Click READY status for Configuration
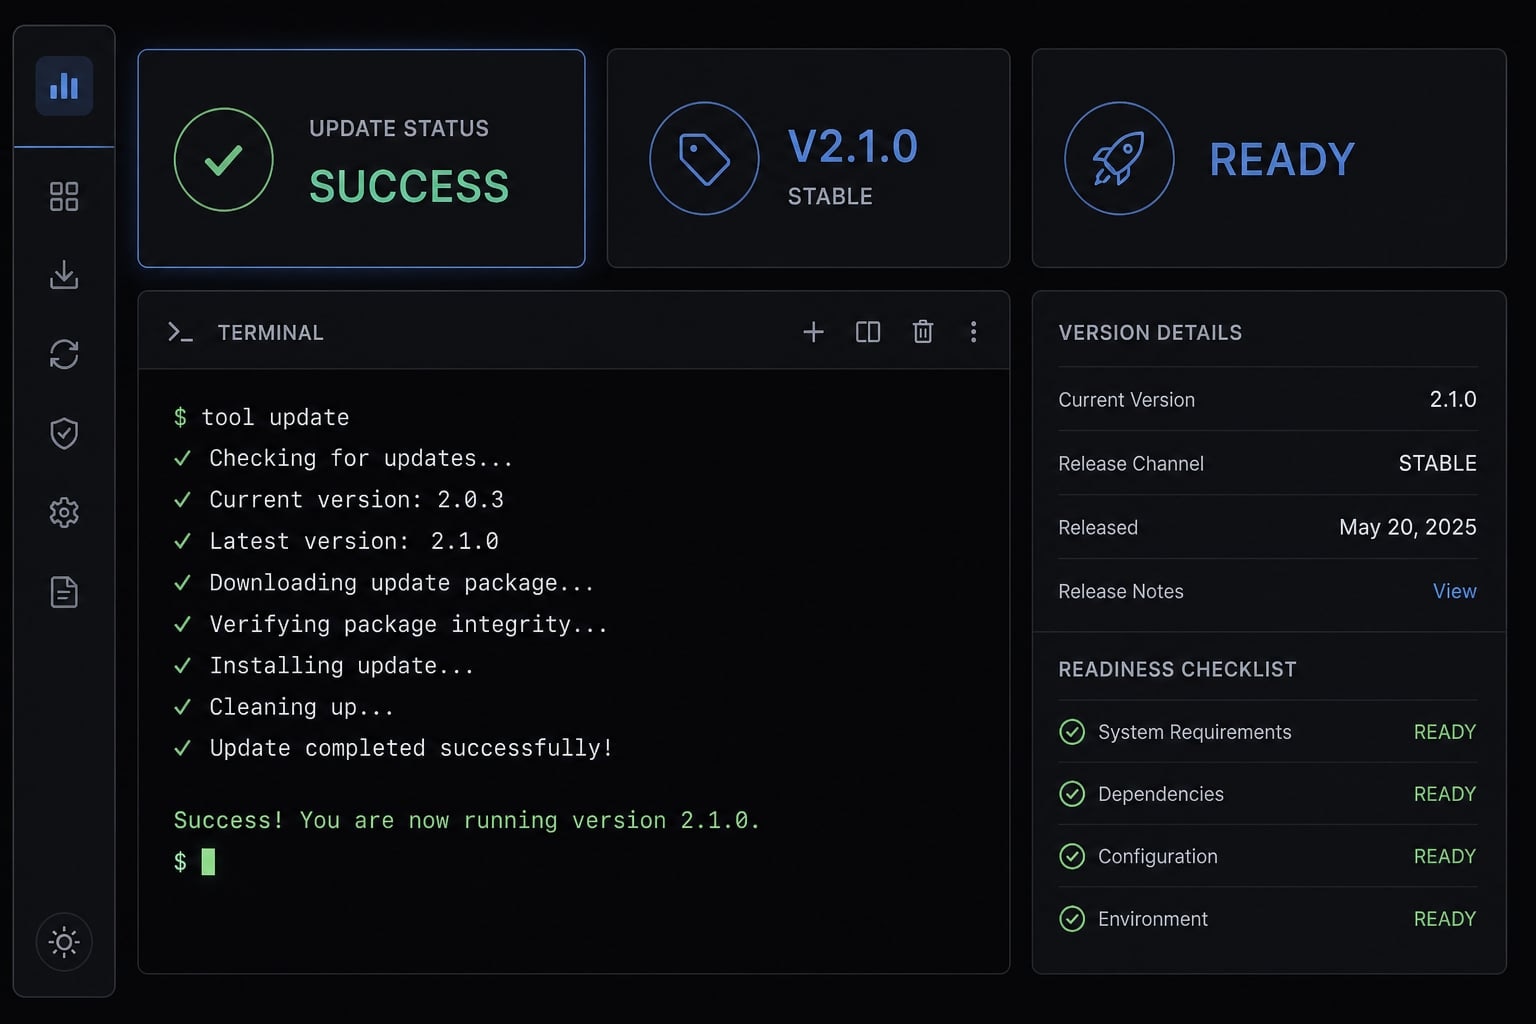This screenshot has width=1536, height=1024. point(1445,856)
